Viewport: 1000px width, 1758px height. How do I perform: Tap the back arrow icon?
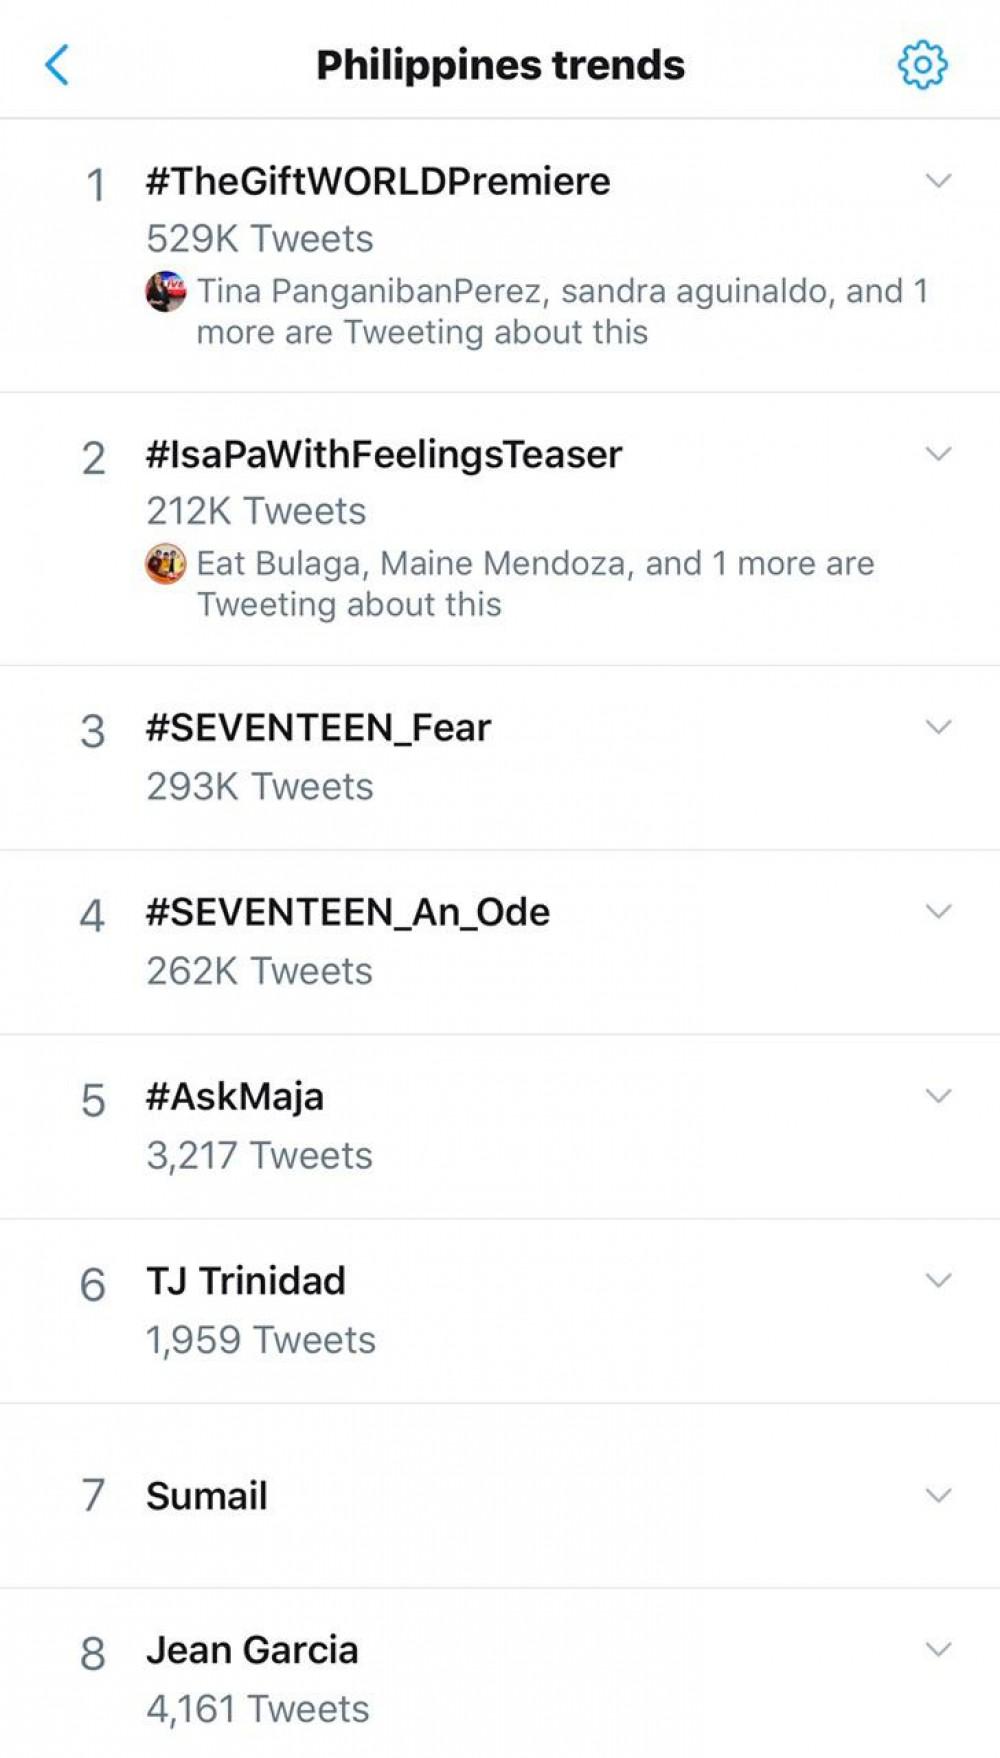(58, 65)
